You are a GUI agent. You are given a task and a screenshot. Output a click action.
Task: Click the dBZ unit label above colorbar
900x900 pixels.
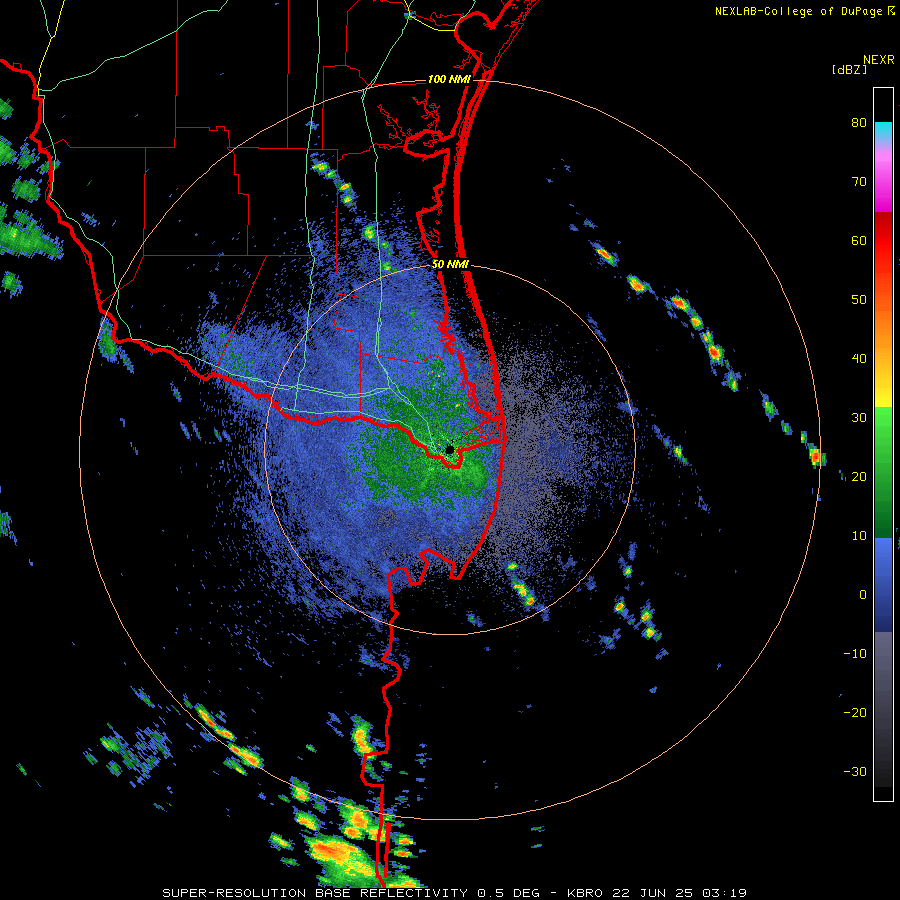[x=849, y=69]
